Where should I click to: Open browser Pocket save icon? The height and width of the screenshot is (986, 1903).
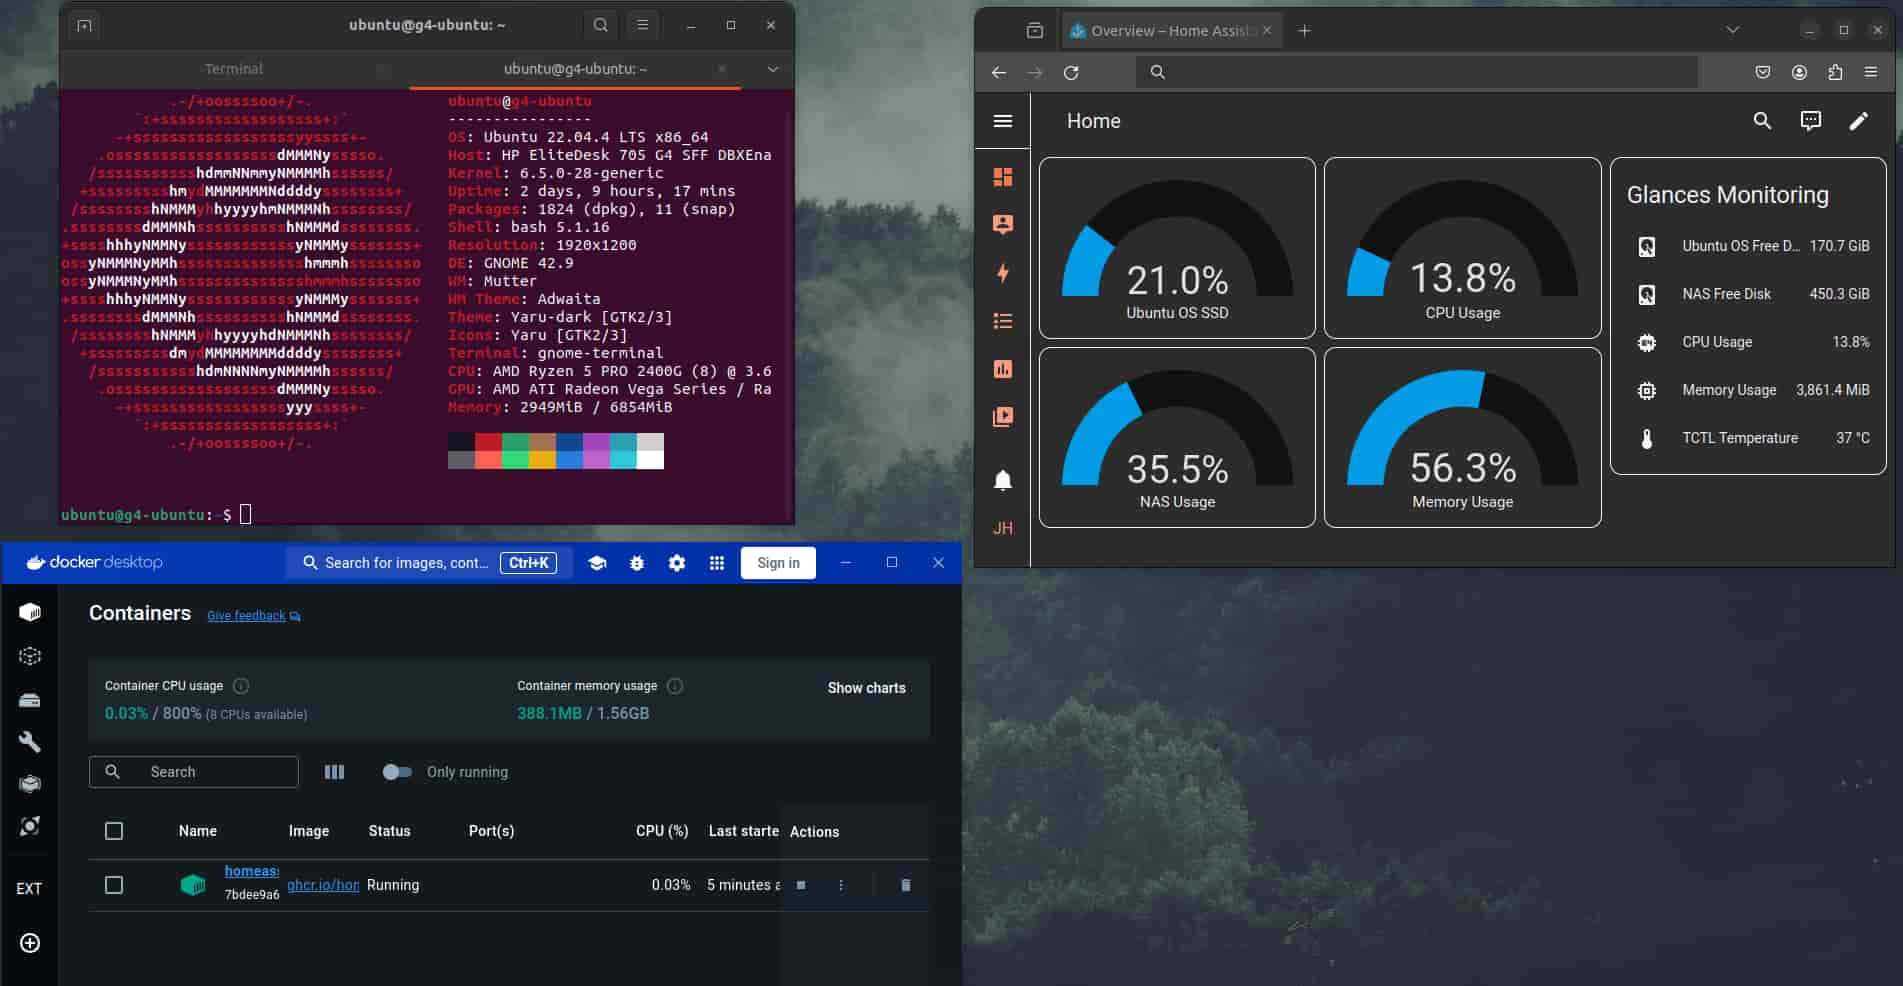1763,72
